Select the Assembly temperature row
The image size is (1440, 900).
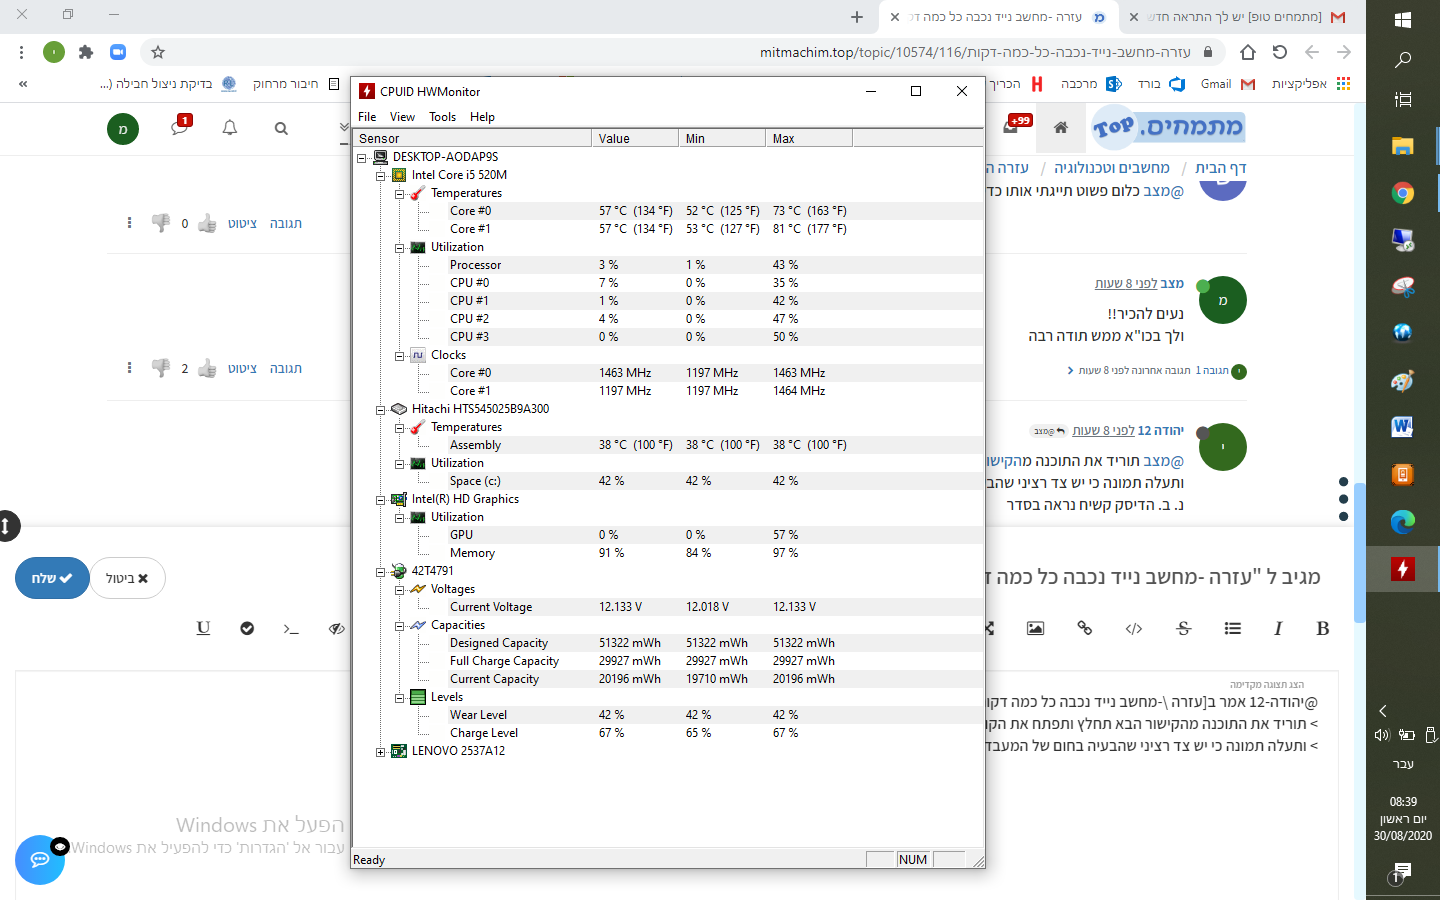[668, 445]
